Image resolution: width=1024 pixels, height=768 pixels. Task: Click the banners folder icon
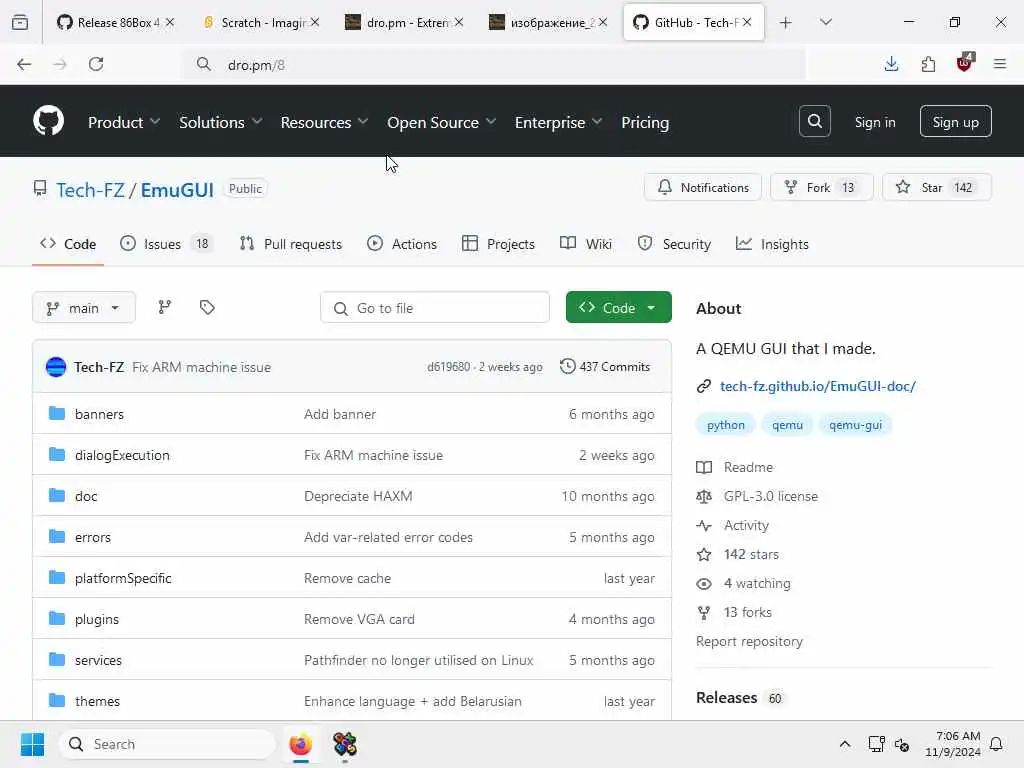tap(57, 413)
